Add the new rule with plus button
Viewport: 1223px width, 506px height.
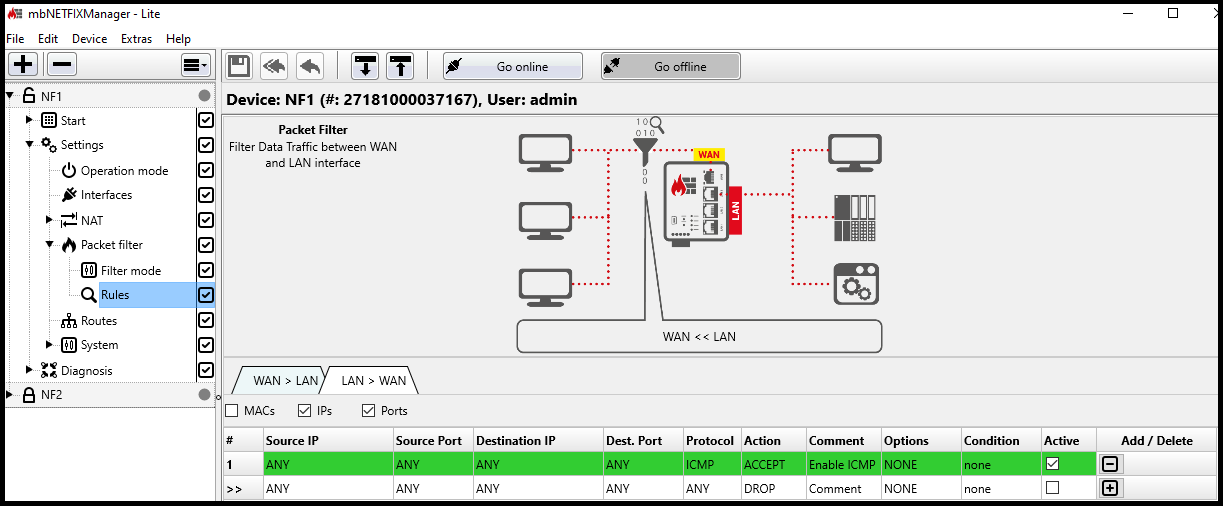coord(1110,488)
